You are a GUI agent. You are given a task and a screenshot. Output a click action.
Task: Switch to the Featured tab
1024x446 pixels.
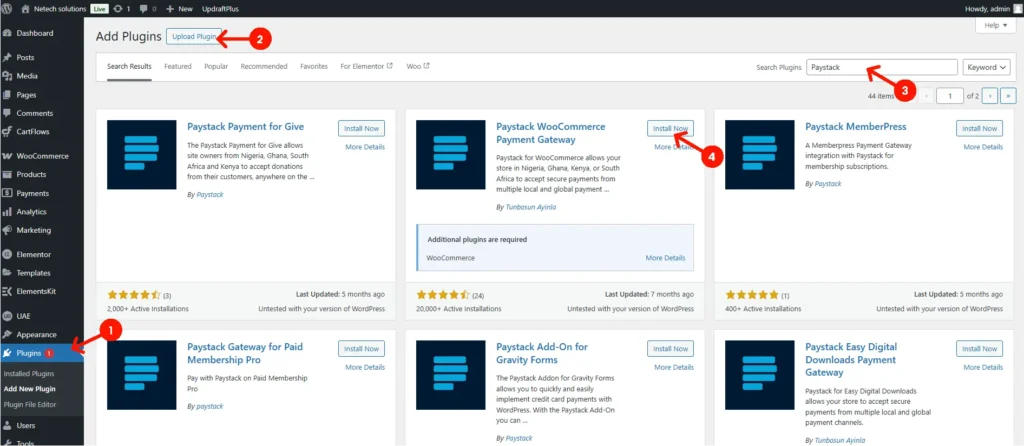tap(178, 67)
